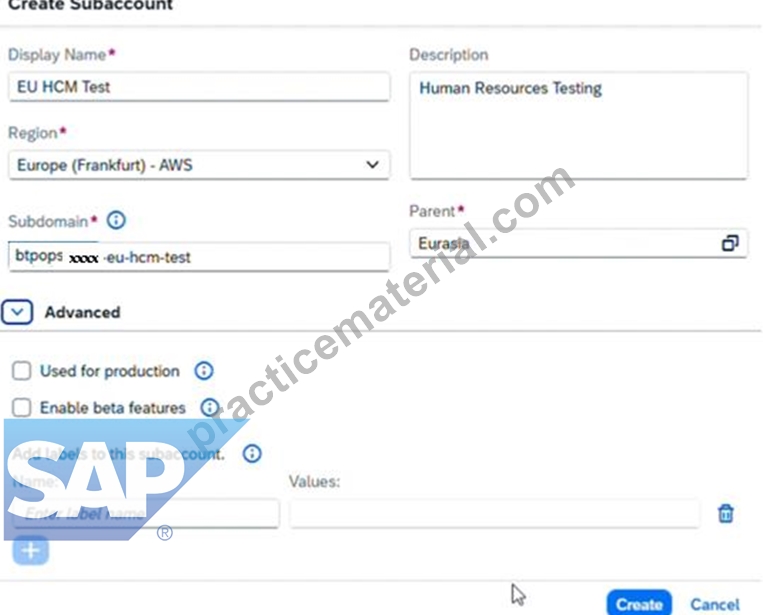Open the Subdomain info icon
Viewport: 763px width, 615px height.
(x=116, y=220)
